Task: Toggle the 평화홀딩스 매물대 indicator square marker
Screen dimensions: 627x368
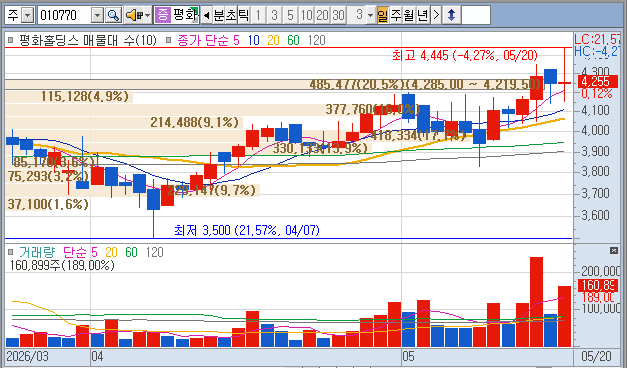Action: (x=11, y=40)
